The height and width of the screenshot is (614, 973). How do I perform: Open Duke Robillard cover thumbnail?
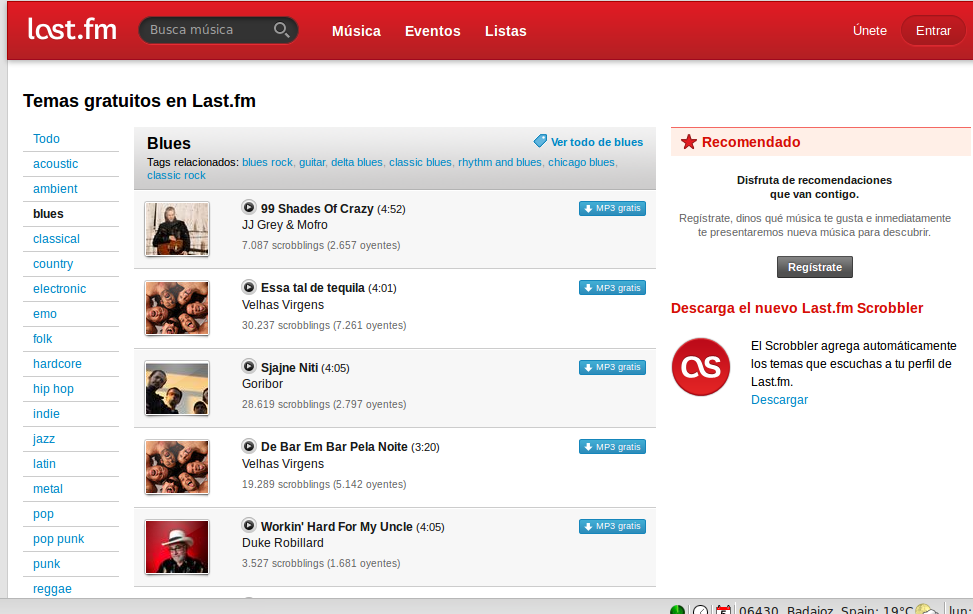click(x=177, y=547)
